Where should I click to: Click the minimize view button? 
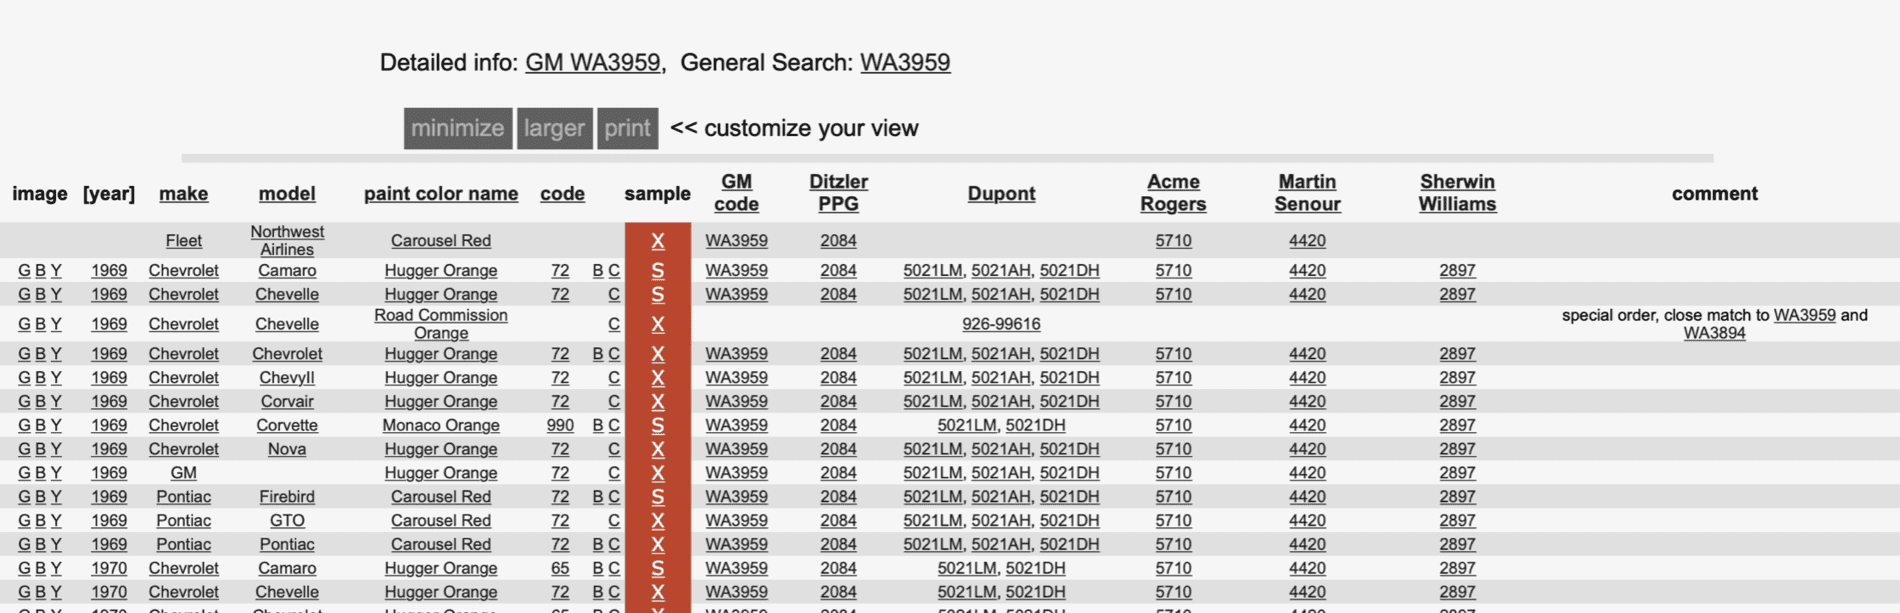point(458,128)
